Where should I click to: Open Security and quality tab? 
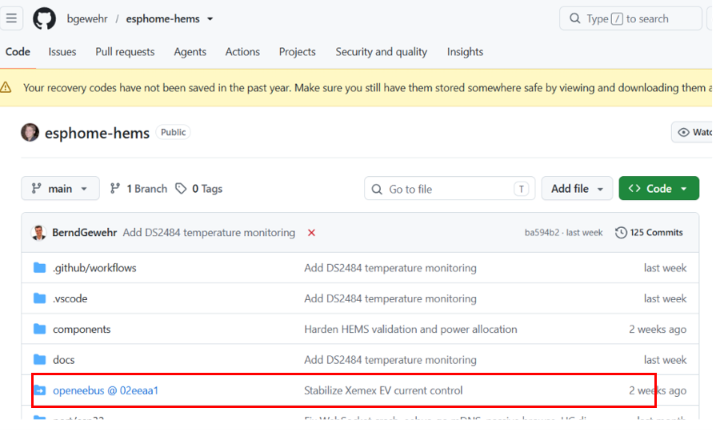[x=382, y=52]
